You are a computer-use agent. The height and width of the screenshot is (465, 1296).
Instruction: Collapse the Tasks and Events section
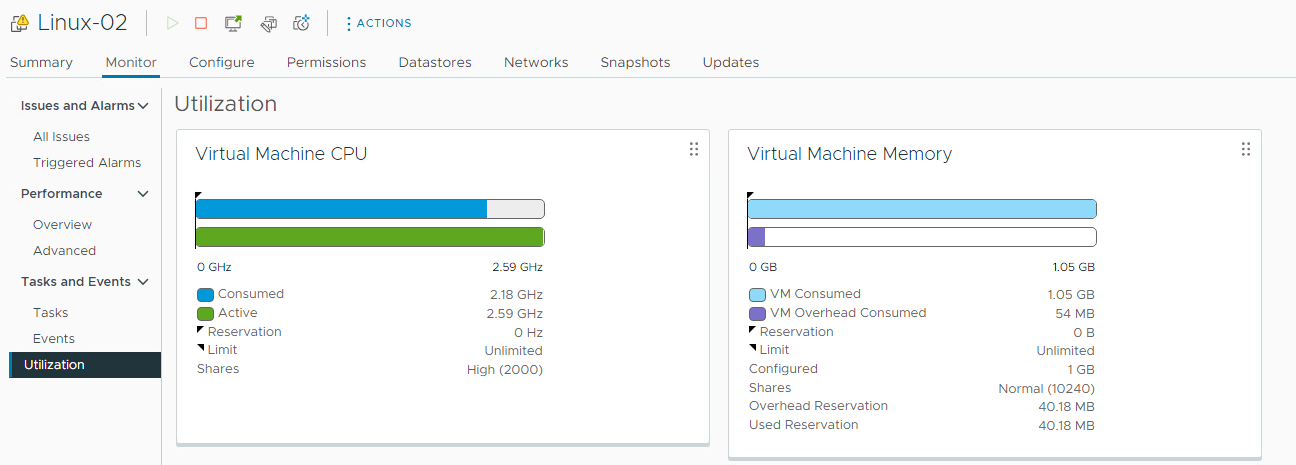[x=143, y=282]
